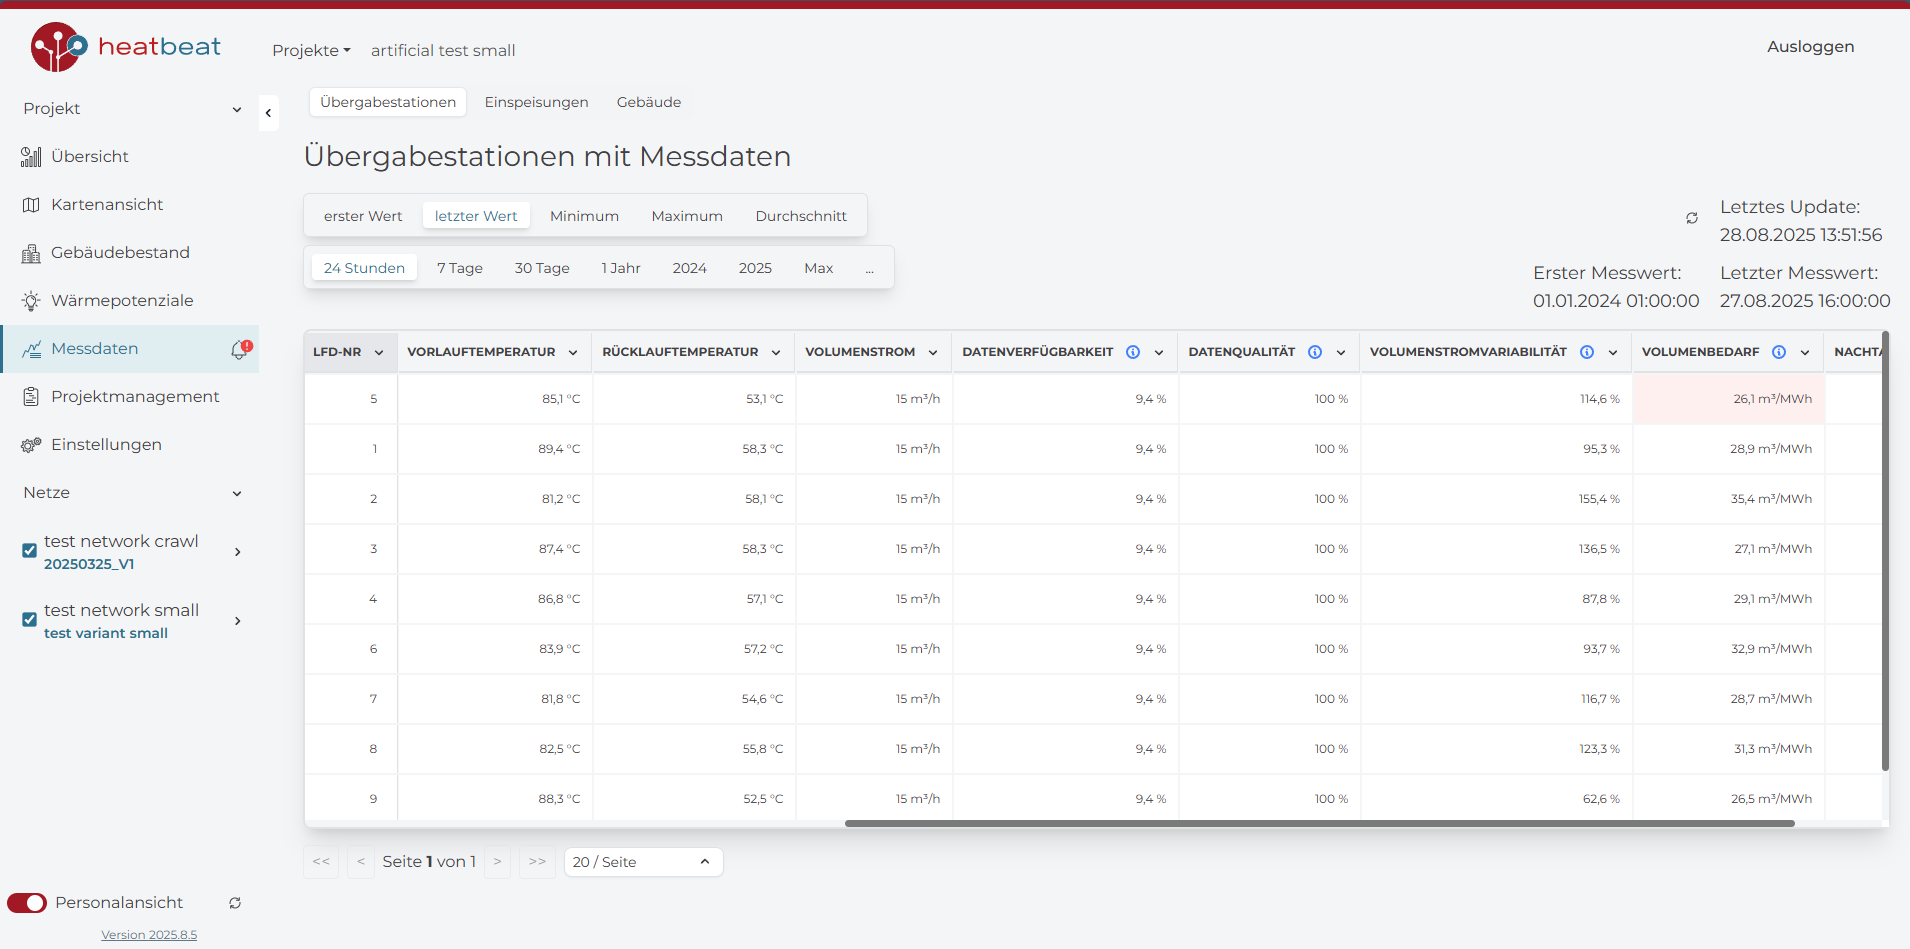Open the Messdaten notification bell

[240, 349]
